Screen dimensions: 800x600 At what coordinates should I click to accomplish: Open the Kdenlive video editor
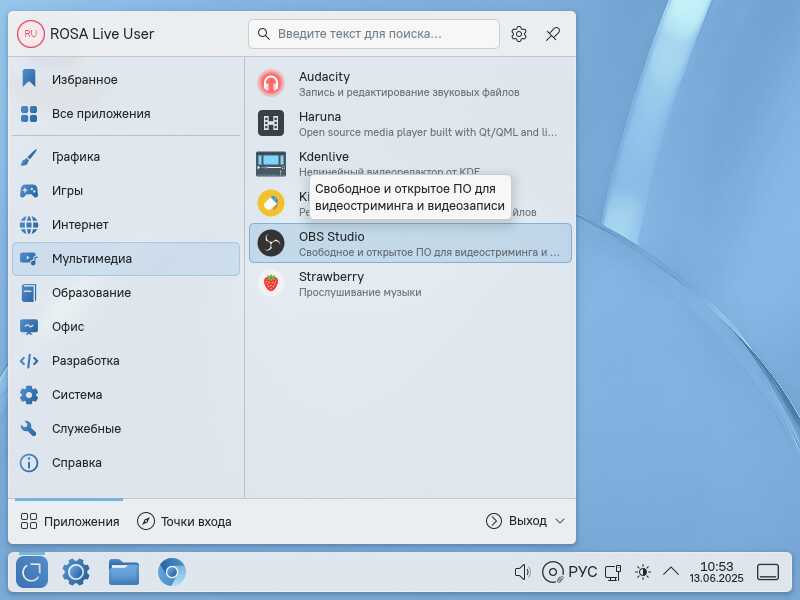(x=410, y=163)
